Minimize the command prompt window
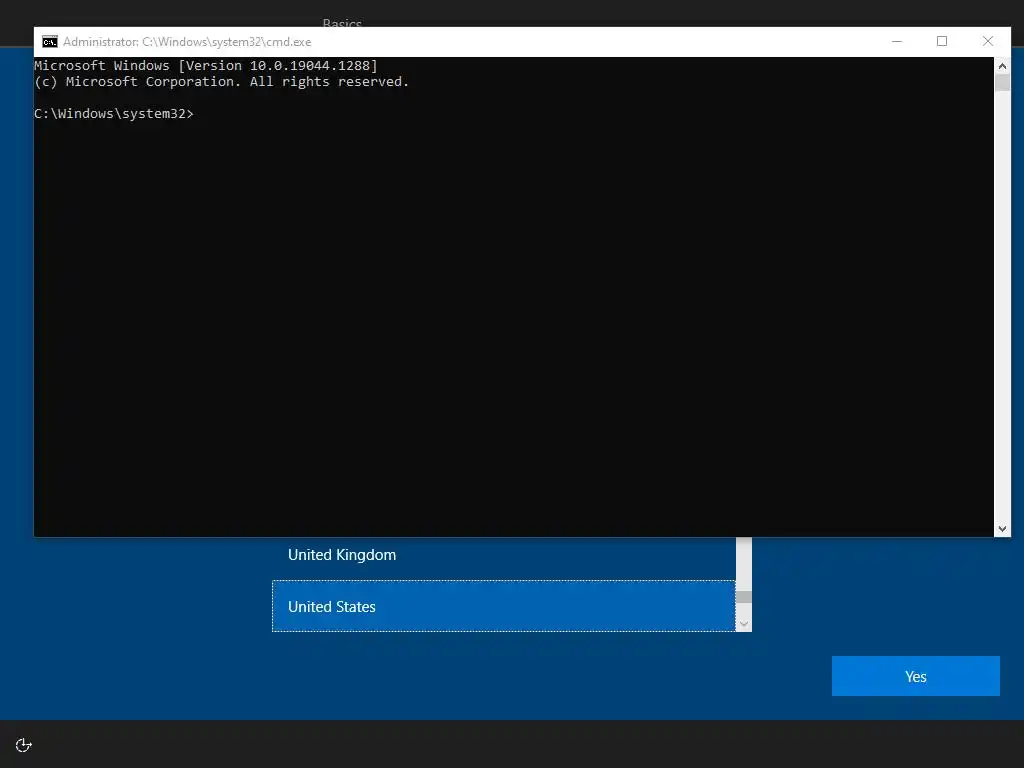The image size is (1024, 768). pyautogui.click(x=897, y=42)
